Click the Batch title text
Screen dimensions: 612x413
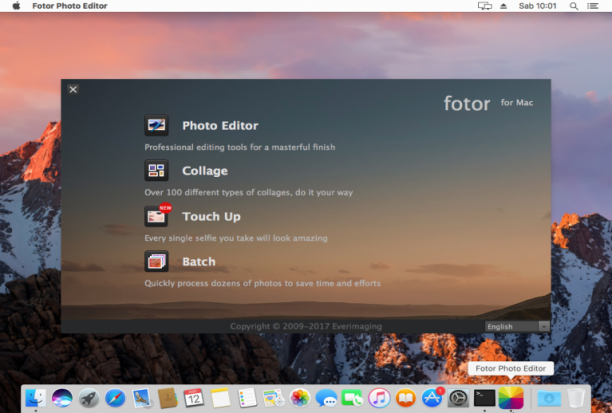199,262
